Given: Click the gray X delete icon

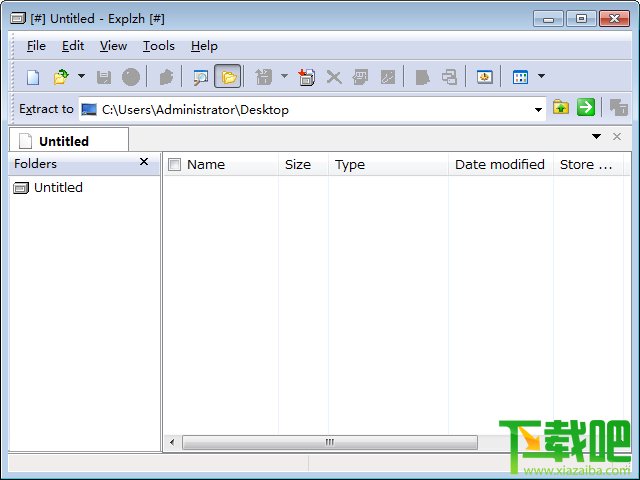Looking at the screenshot, I should [334, 77].
